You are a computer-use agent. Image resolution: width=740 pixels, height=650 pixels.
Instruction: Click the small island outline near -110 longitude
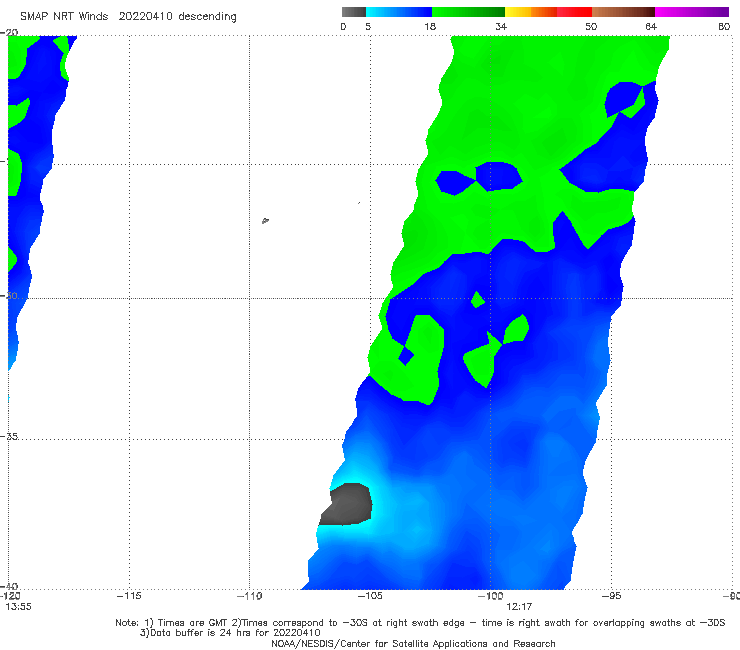pos(265,220)
